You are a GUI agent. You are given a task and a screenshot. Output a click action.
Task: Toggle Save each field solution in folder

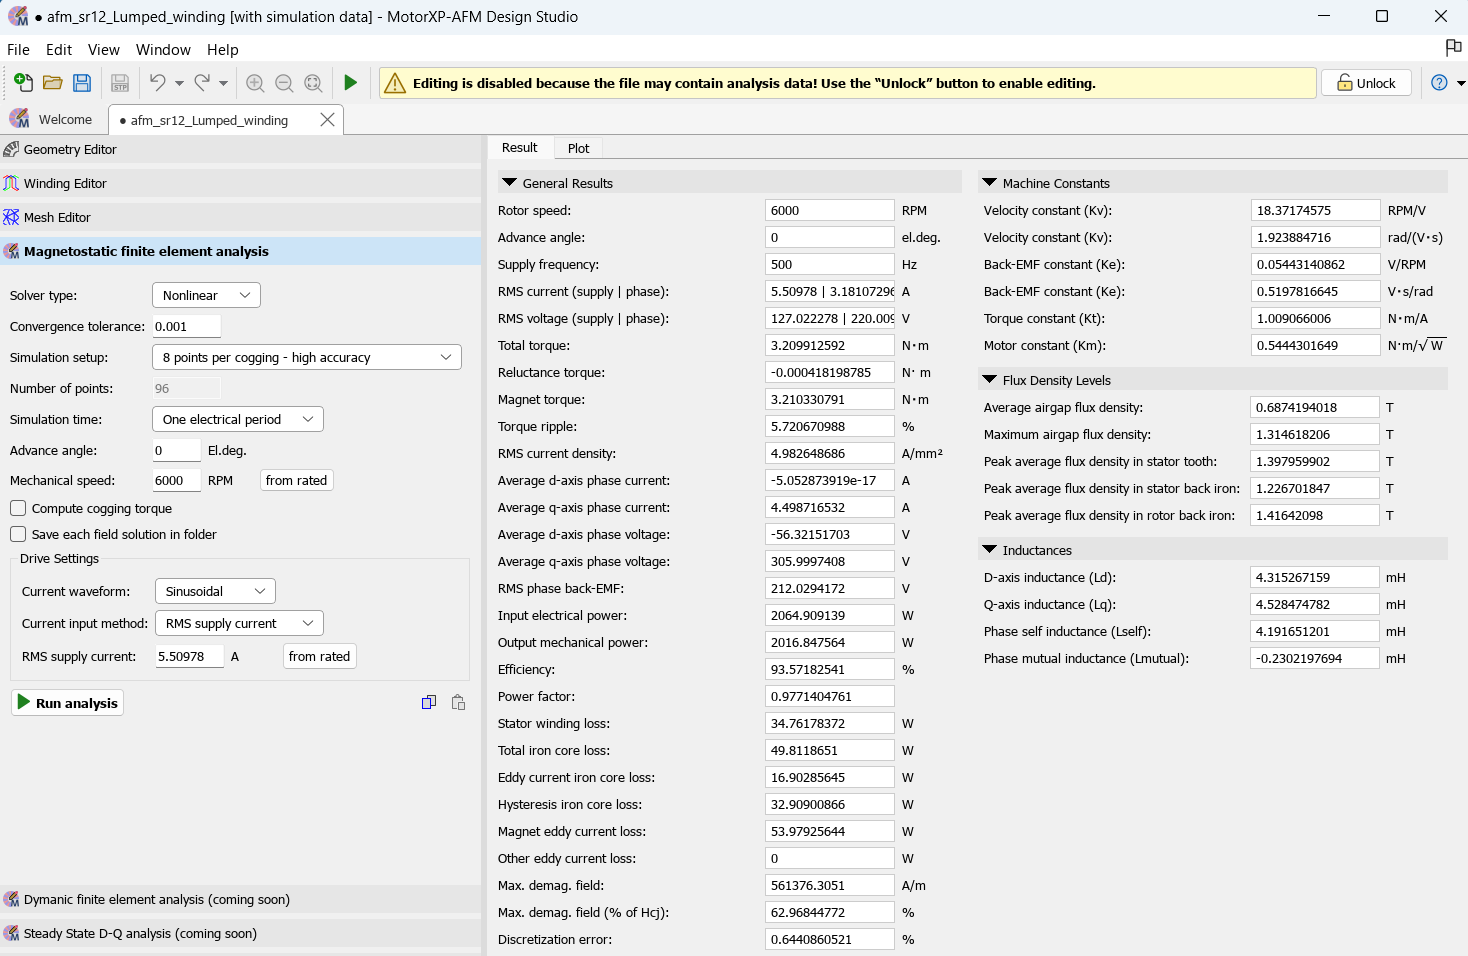coord(18,534)
